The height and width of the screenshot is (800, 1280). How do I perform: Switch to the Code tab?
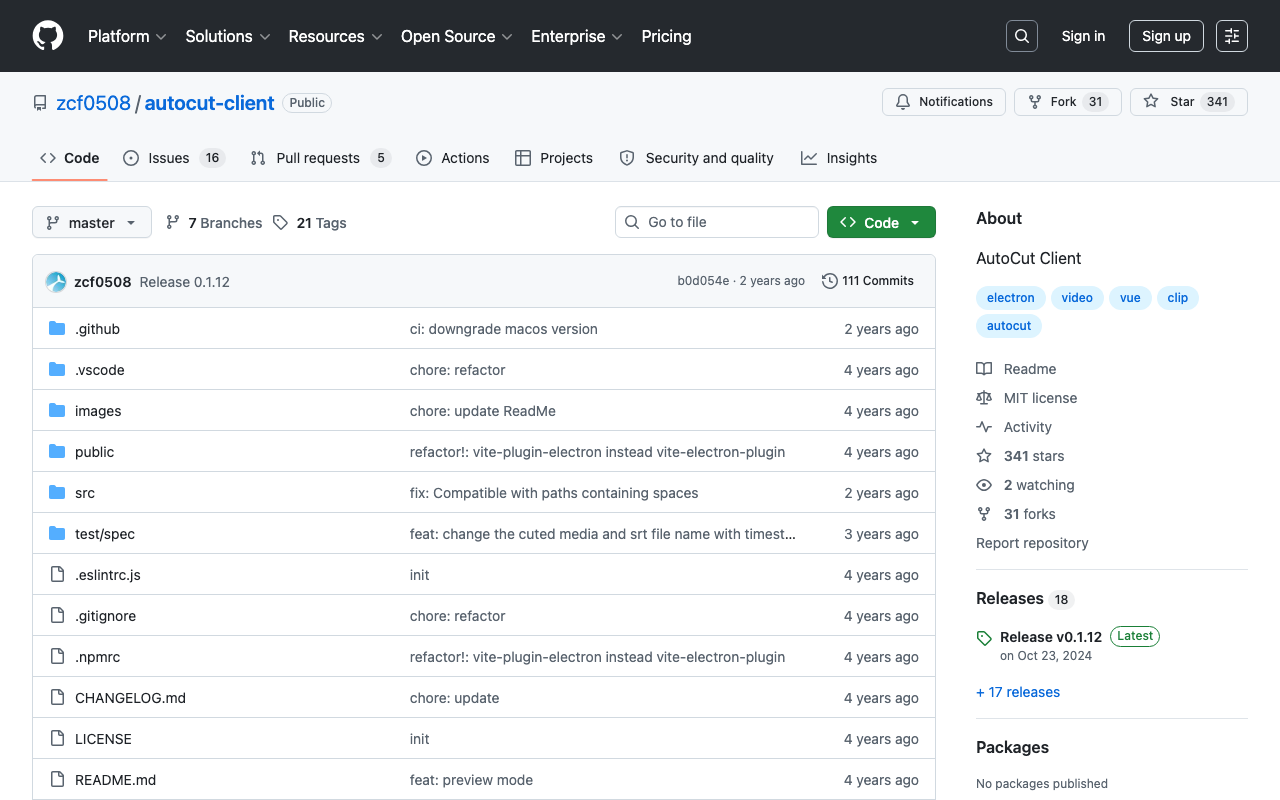pos(70,158)
